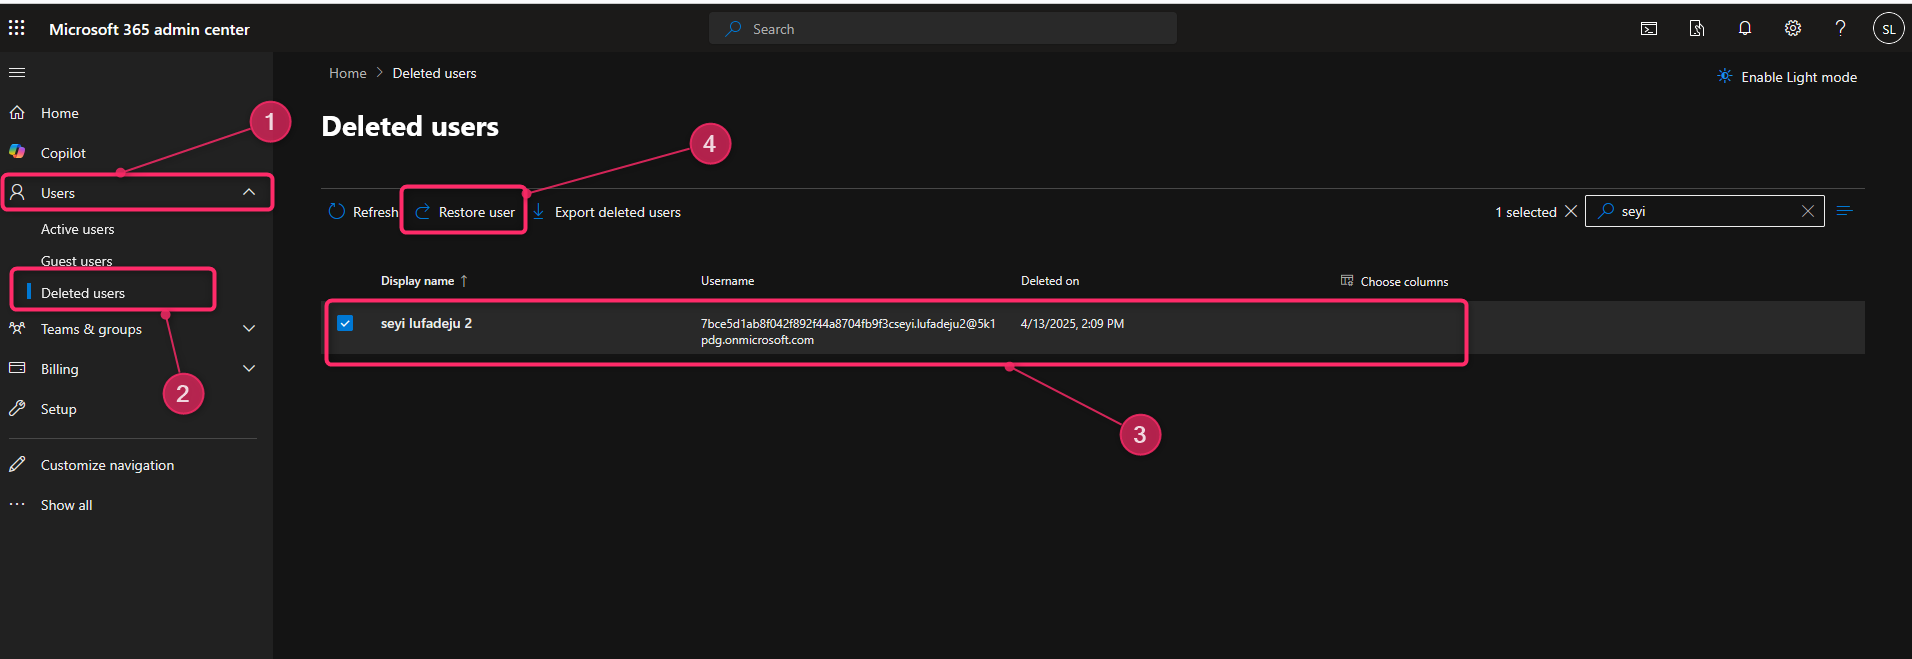This screenshot has width=1912, height=659.
Task: Click the Customize navigation label
Action: (107, 465)
